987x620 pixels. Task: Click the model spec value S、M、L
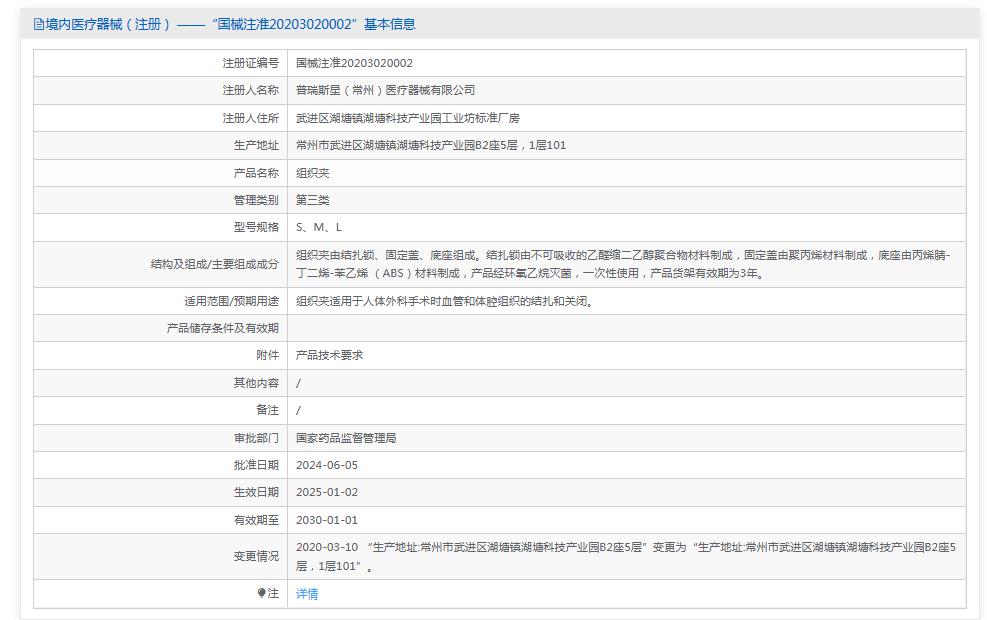(319, 227)
